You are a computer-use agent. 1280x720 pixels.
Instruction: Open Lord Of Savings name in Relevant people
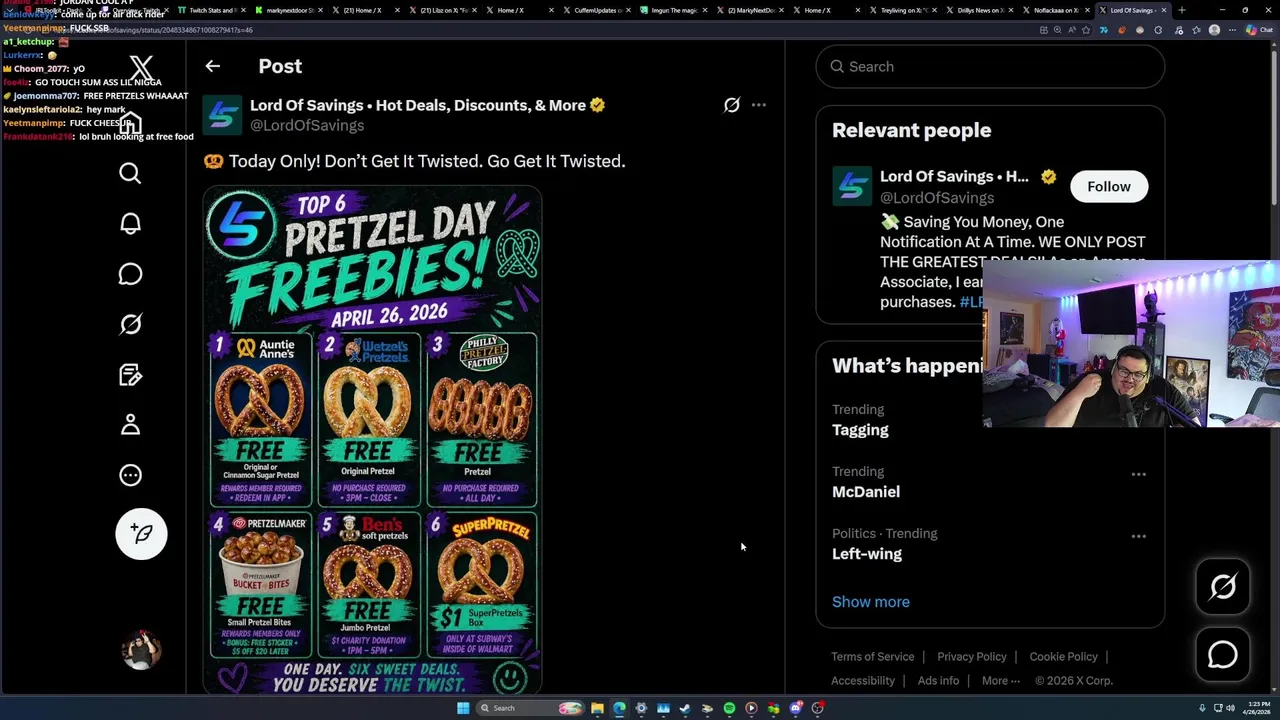click(954, 176)
